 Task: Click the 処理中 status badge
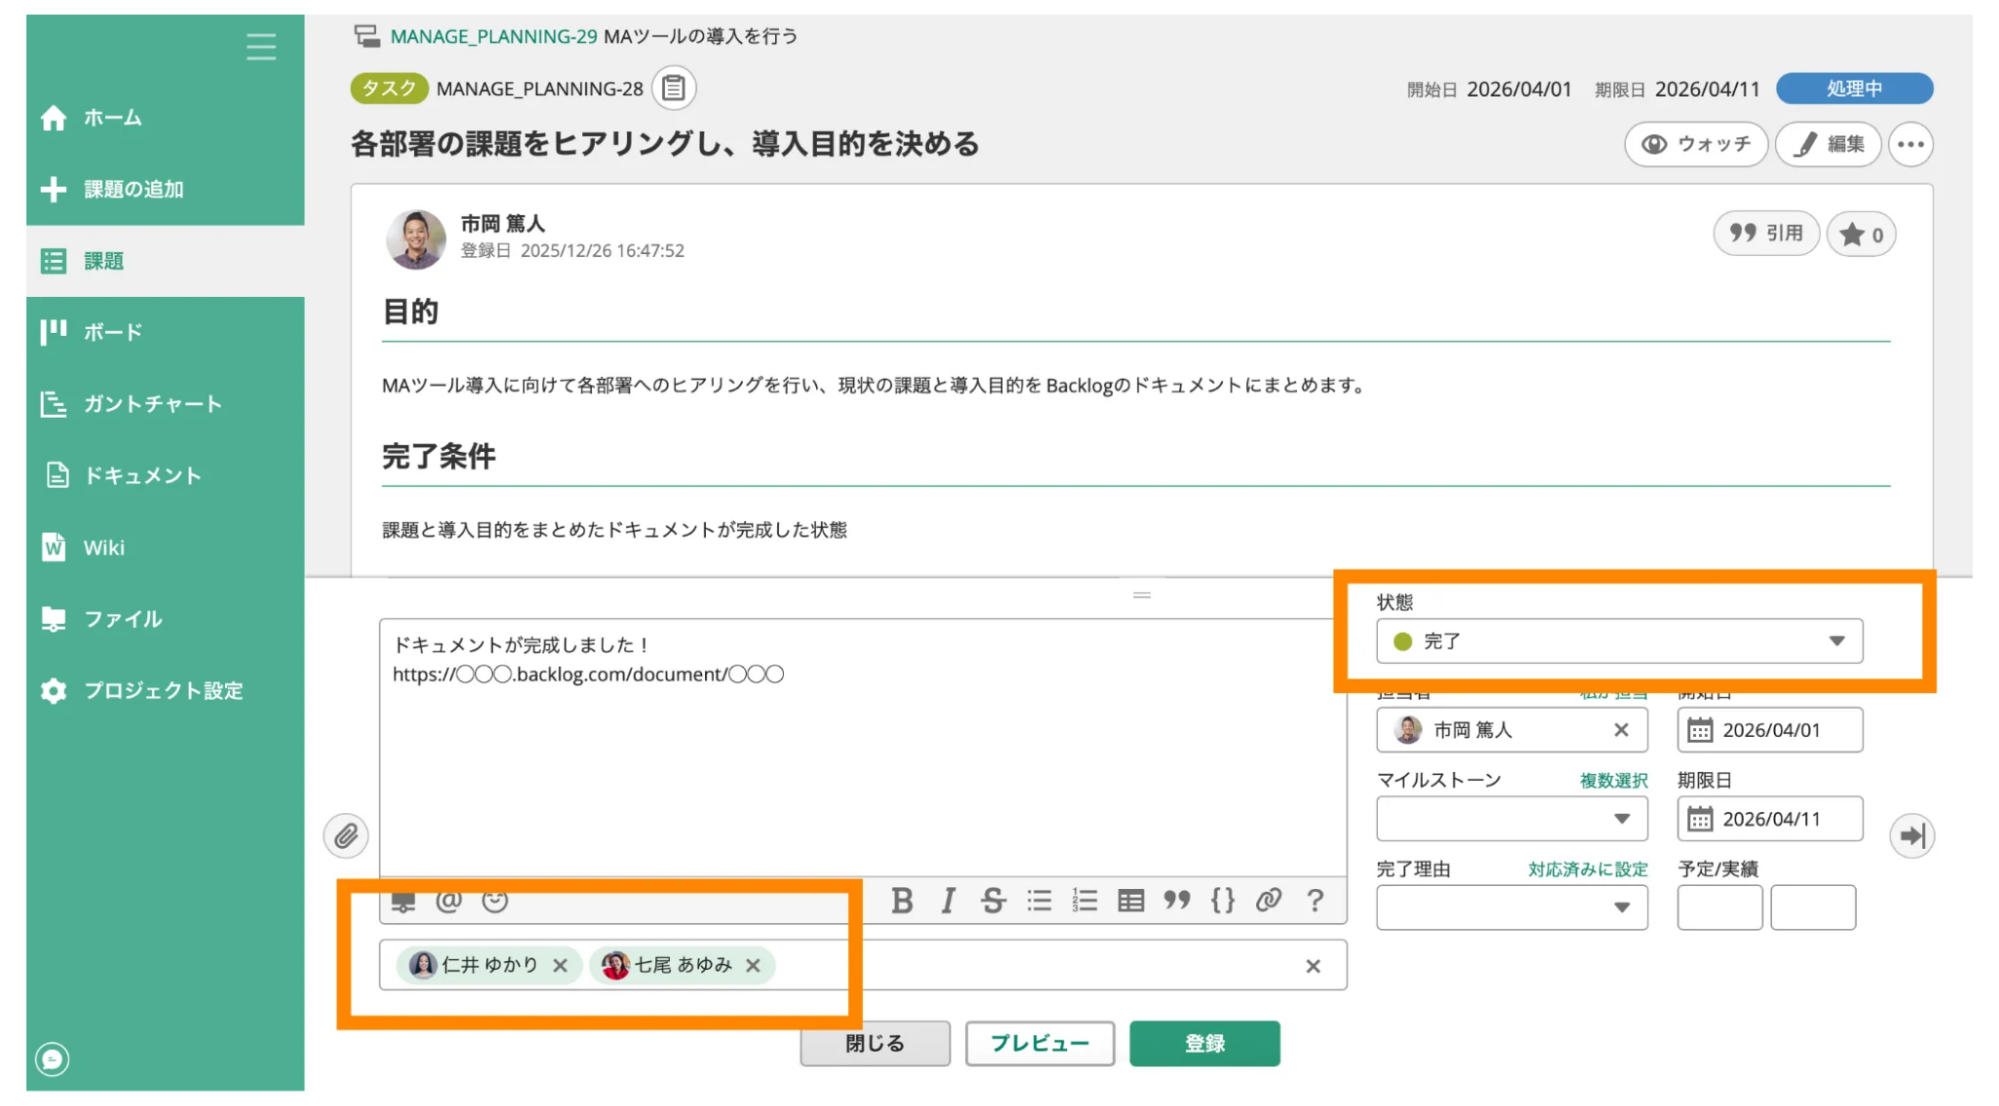pyautogui.click(x=1854, y=88)
